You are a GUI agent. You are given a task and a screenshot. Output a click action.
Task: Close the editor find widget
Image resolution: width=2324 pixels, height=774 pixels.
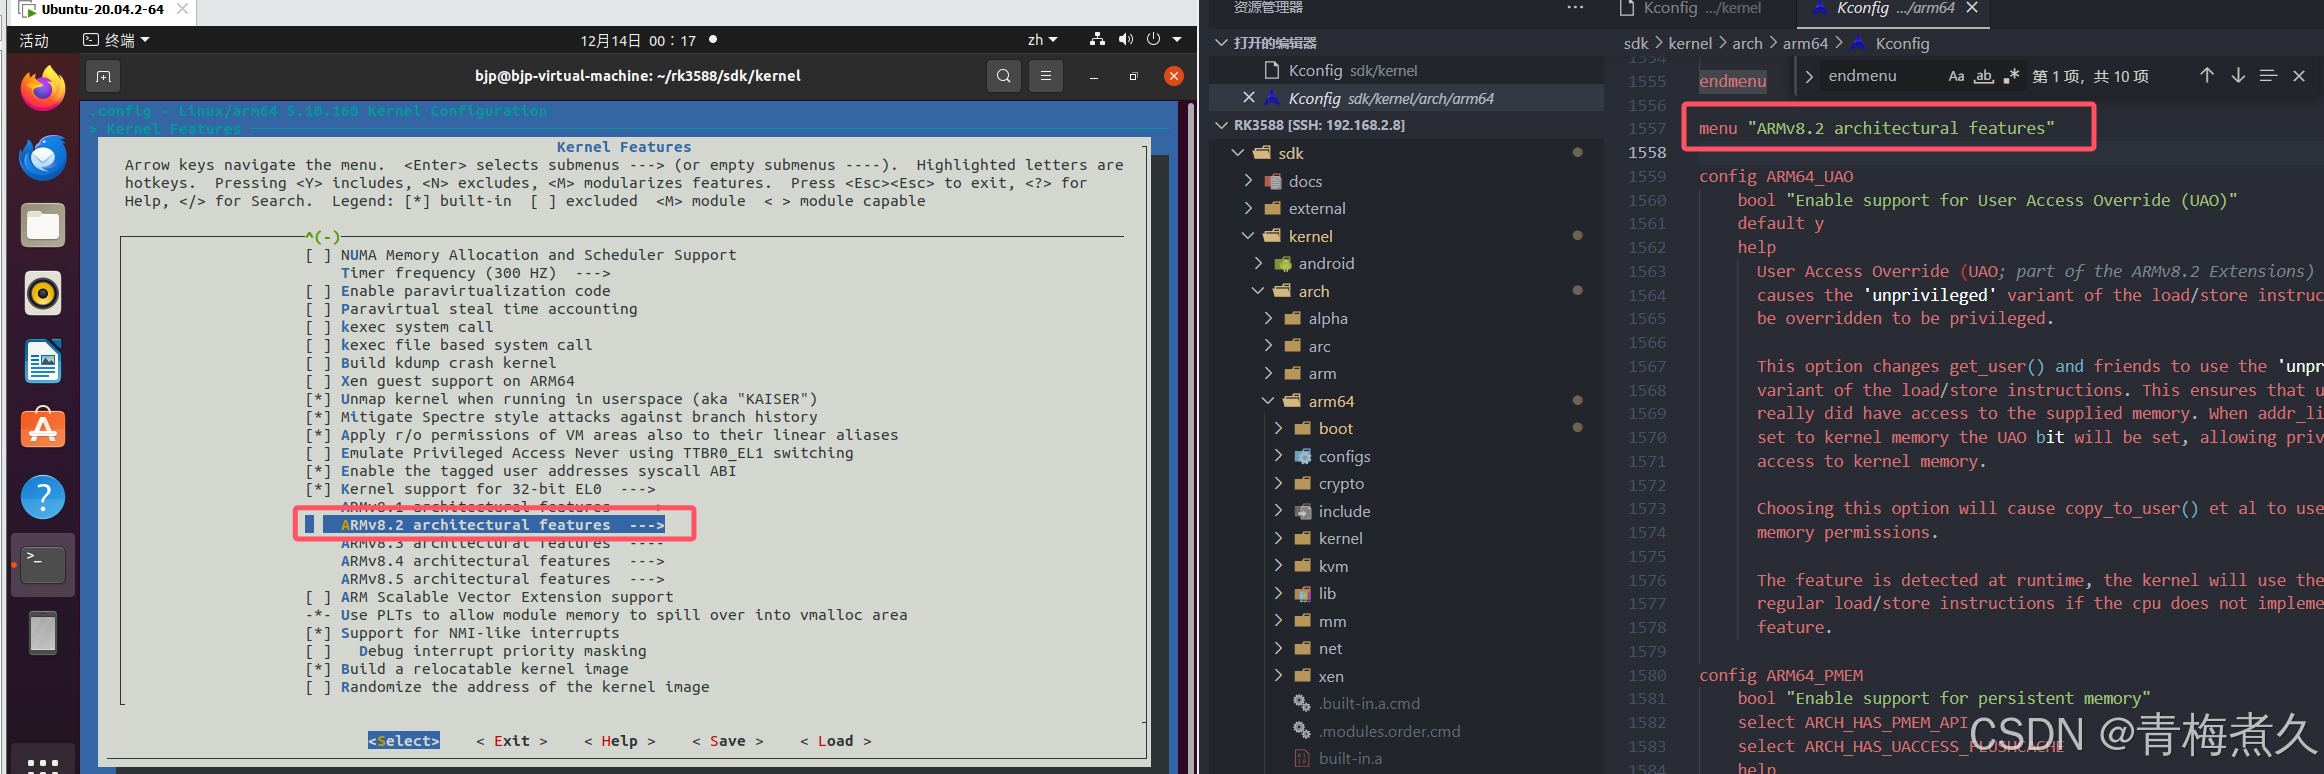(2299, 76)
